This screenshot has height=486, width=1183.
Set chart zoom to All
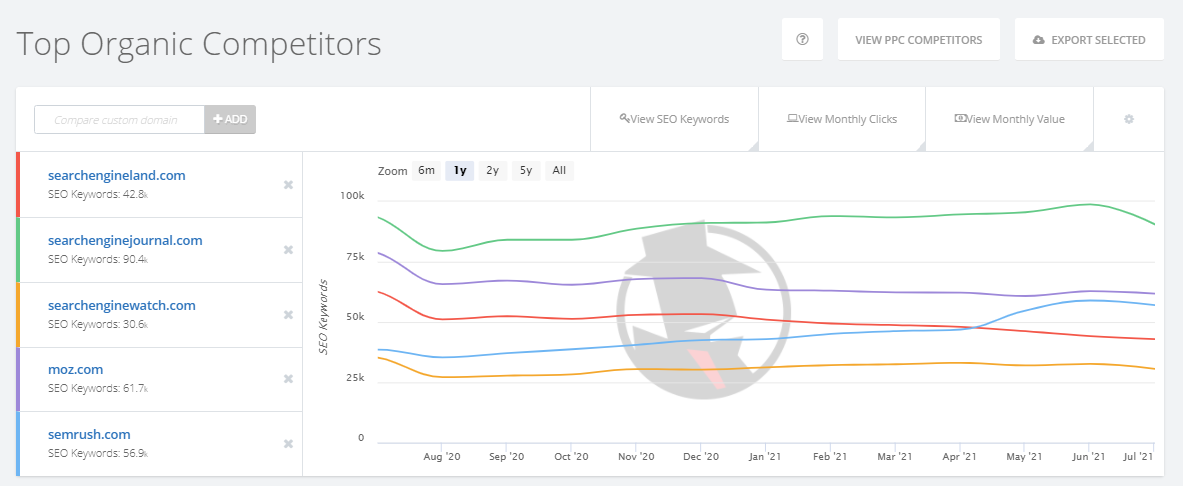click(559, 171)
